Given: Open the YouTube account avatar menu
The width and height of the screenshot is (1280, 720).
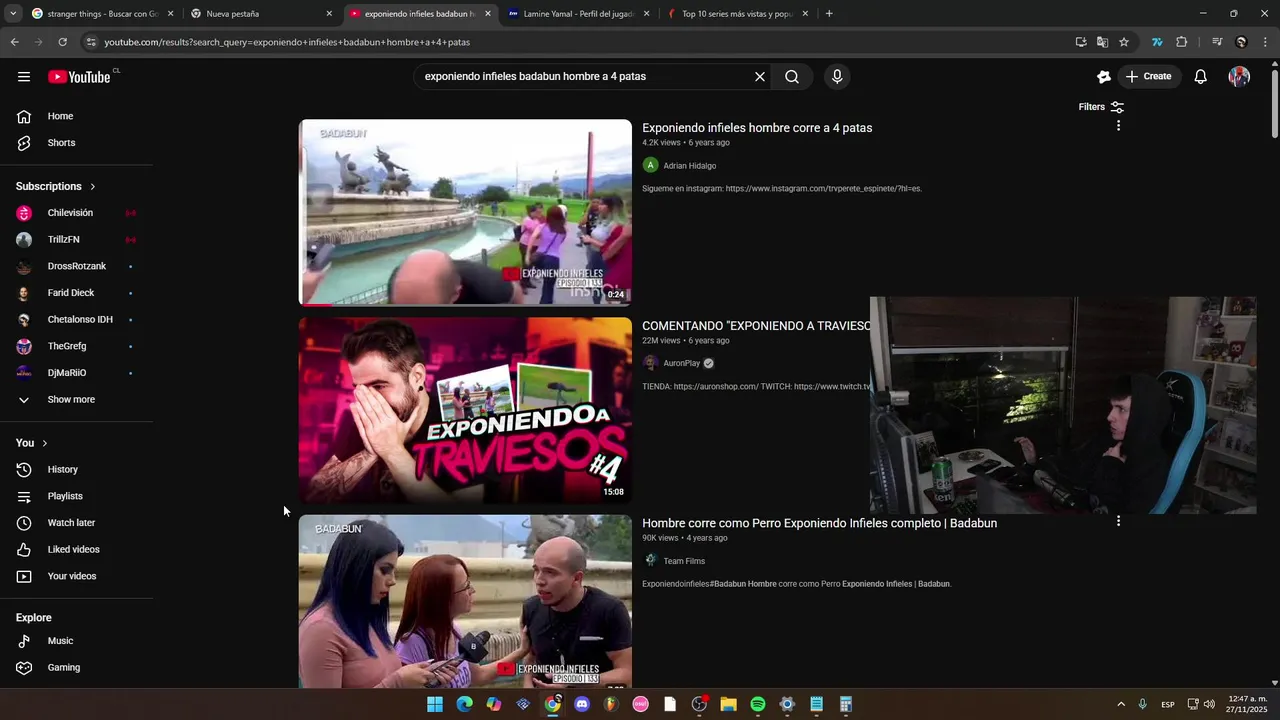Looking at the screenshot, I should tap(1239, 77).
